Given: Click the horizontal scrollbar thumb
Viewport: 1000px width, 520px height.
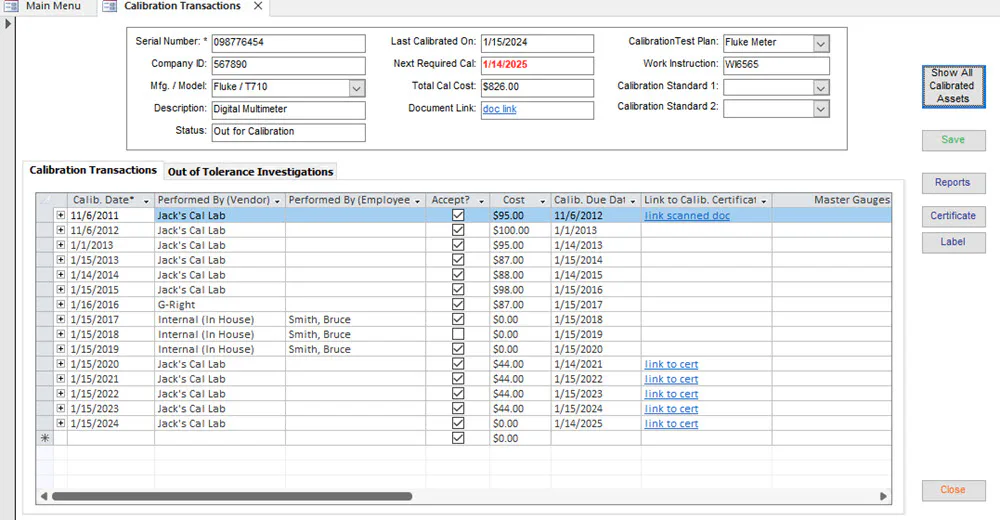Looking at the screenshot, I should 232,496.
